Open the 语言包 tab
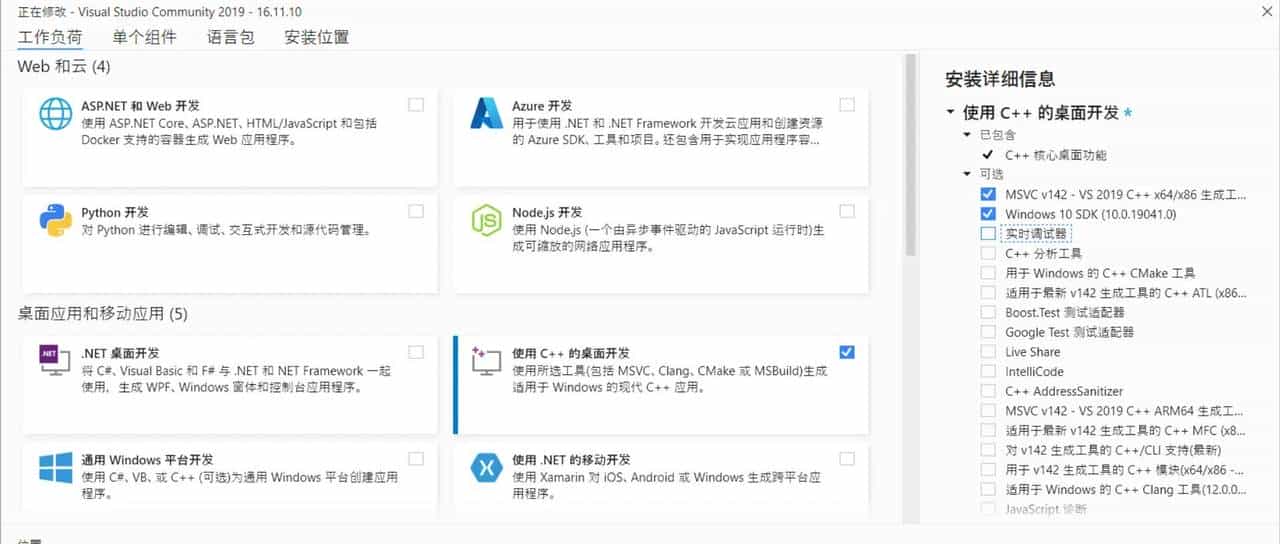The height and width of the screenshot is (544, 1280). (231, 37)
